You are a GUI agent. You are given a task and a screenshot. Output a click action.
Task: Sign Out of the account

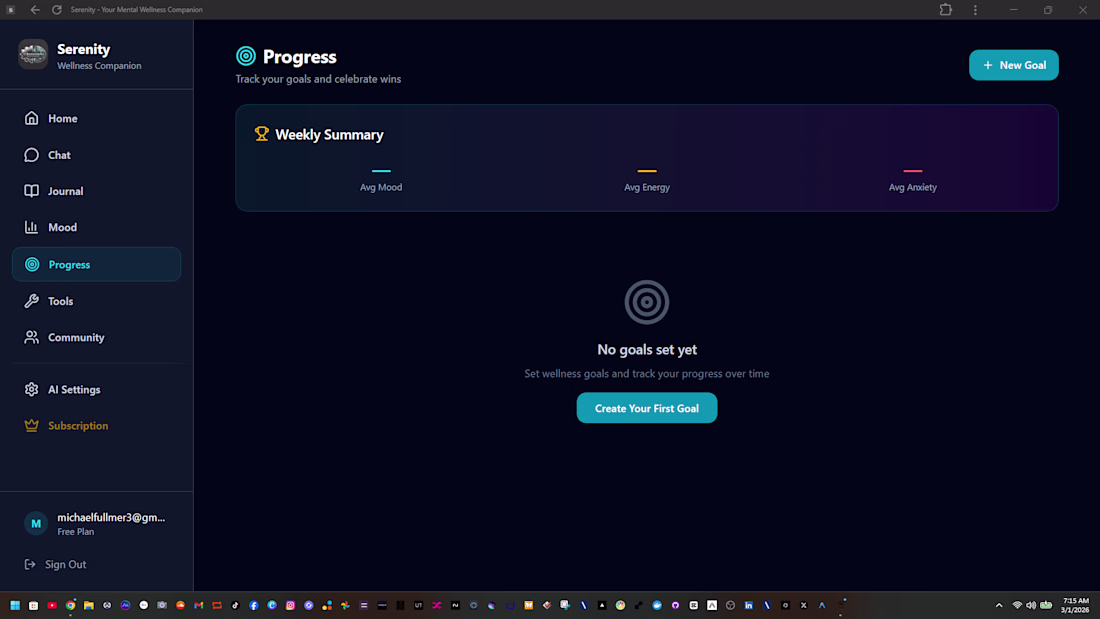point(55,564)
